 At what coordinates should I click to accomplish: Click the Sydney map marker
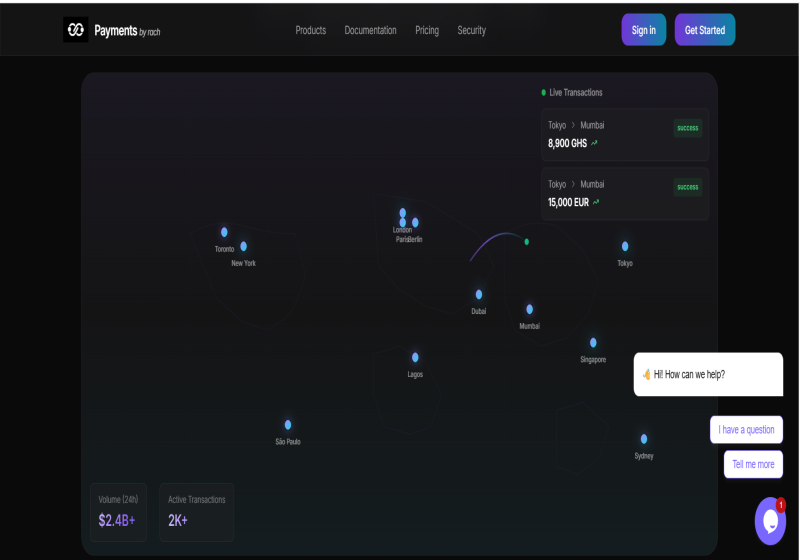644,439
